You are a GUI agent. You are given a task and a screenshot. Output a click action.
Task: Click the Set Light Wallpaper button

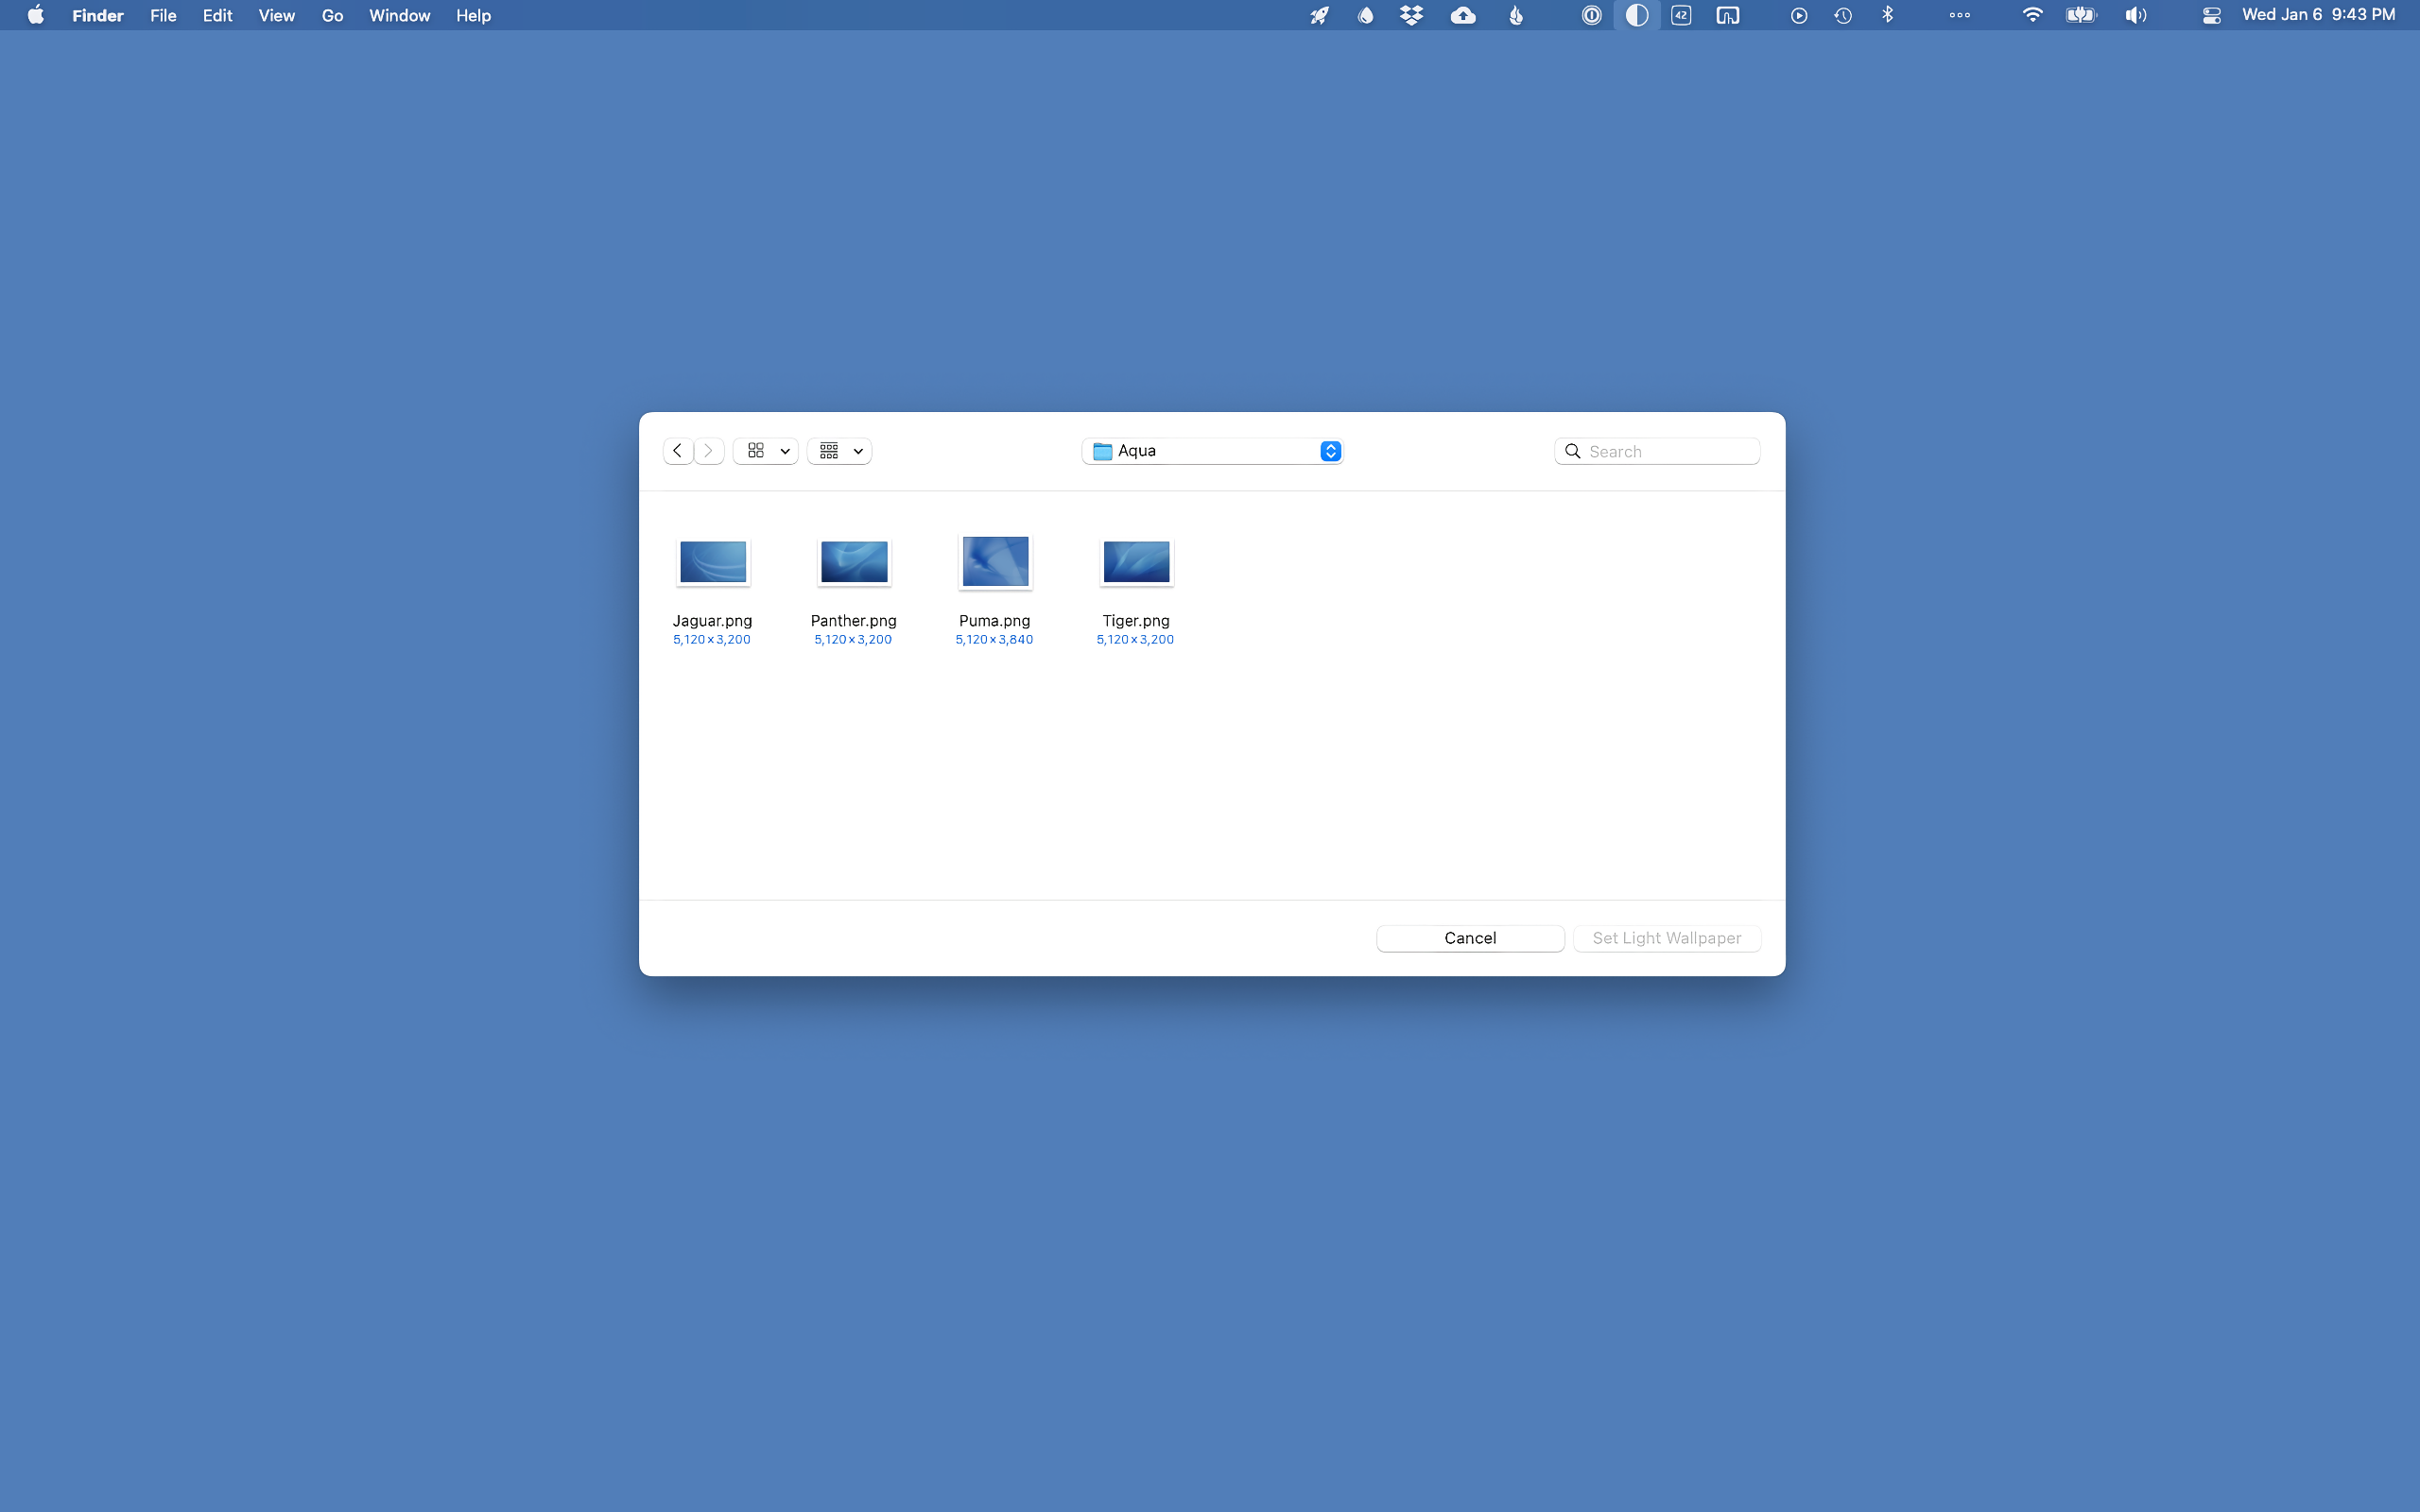pos(1666,938)
